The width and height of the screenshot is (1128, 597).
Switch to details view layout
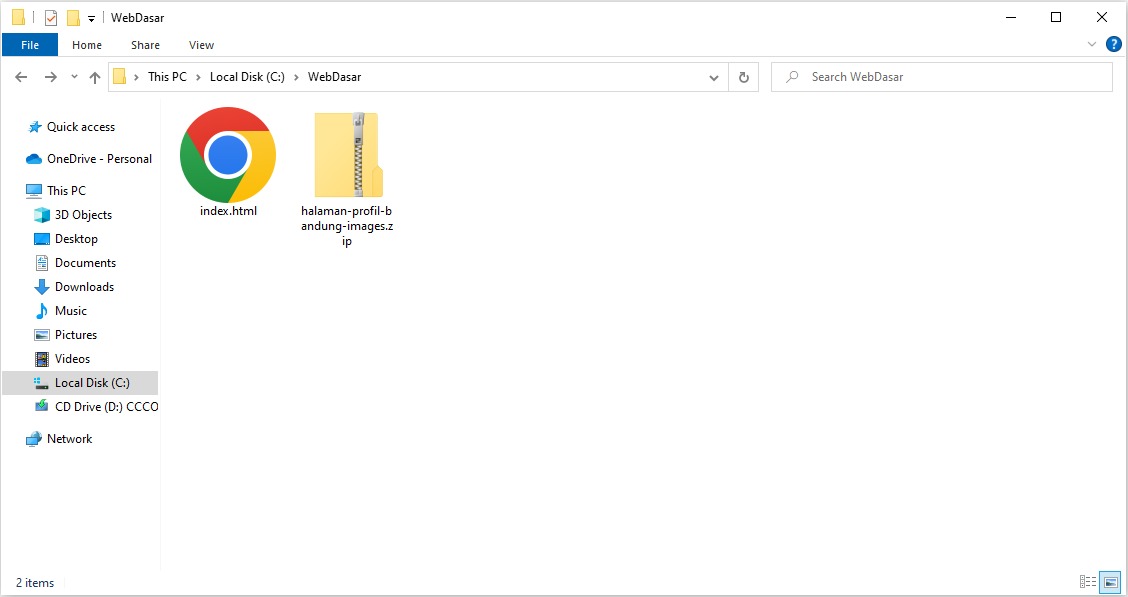click(x=1088, y=582)
